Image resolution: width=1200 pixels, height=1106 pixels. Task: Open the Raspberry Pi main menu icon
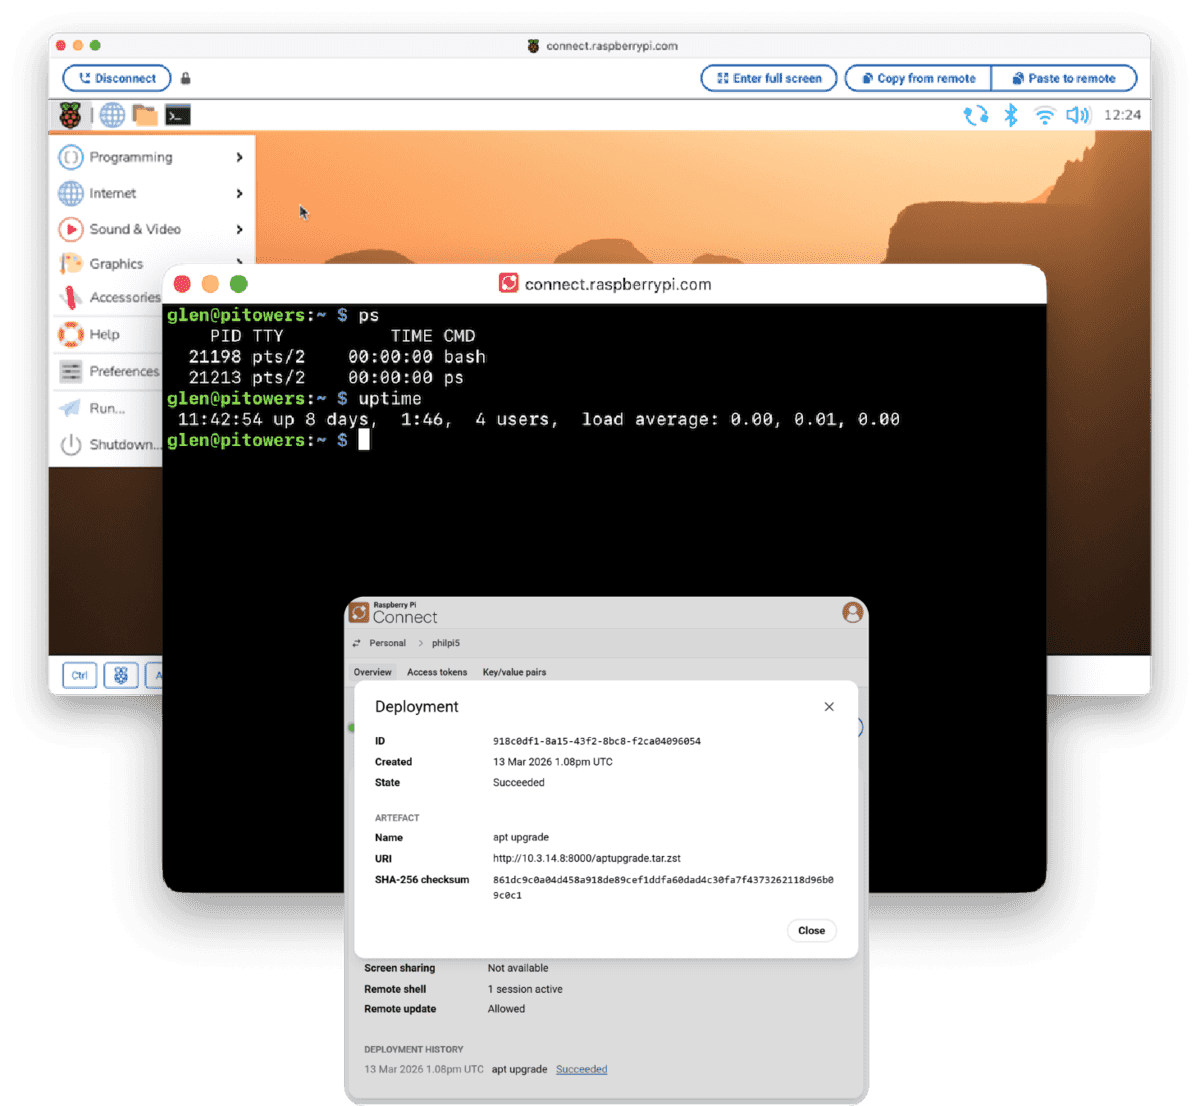pyautogui.click(x=70, y=115)
